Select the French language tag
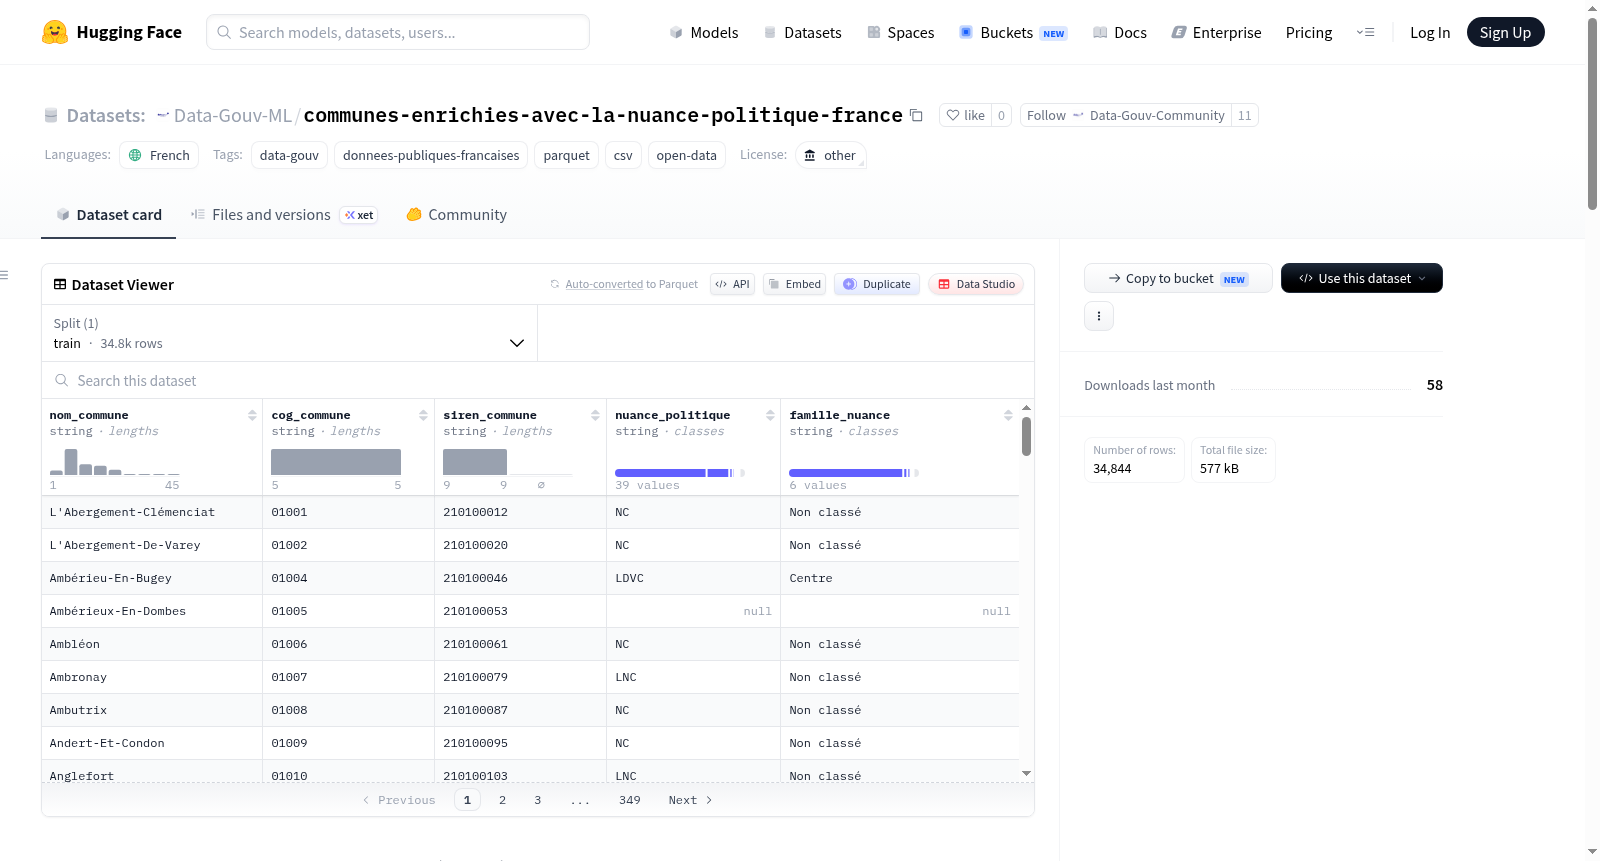 pos(159,155)
